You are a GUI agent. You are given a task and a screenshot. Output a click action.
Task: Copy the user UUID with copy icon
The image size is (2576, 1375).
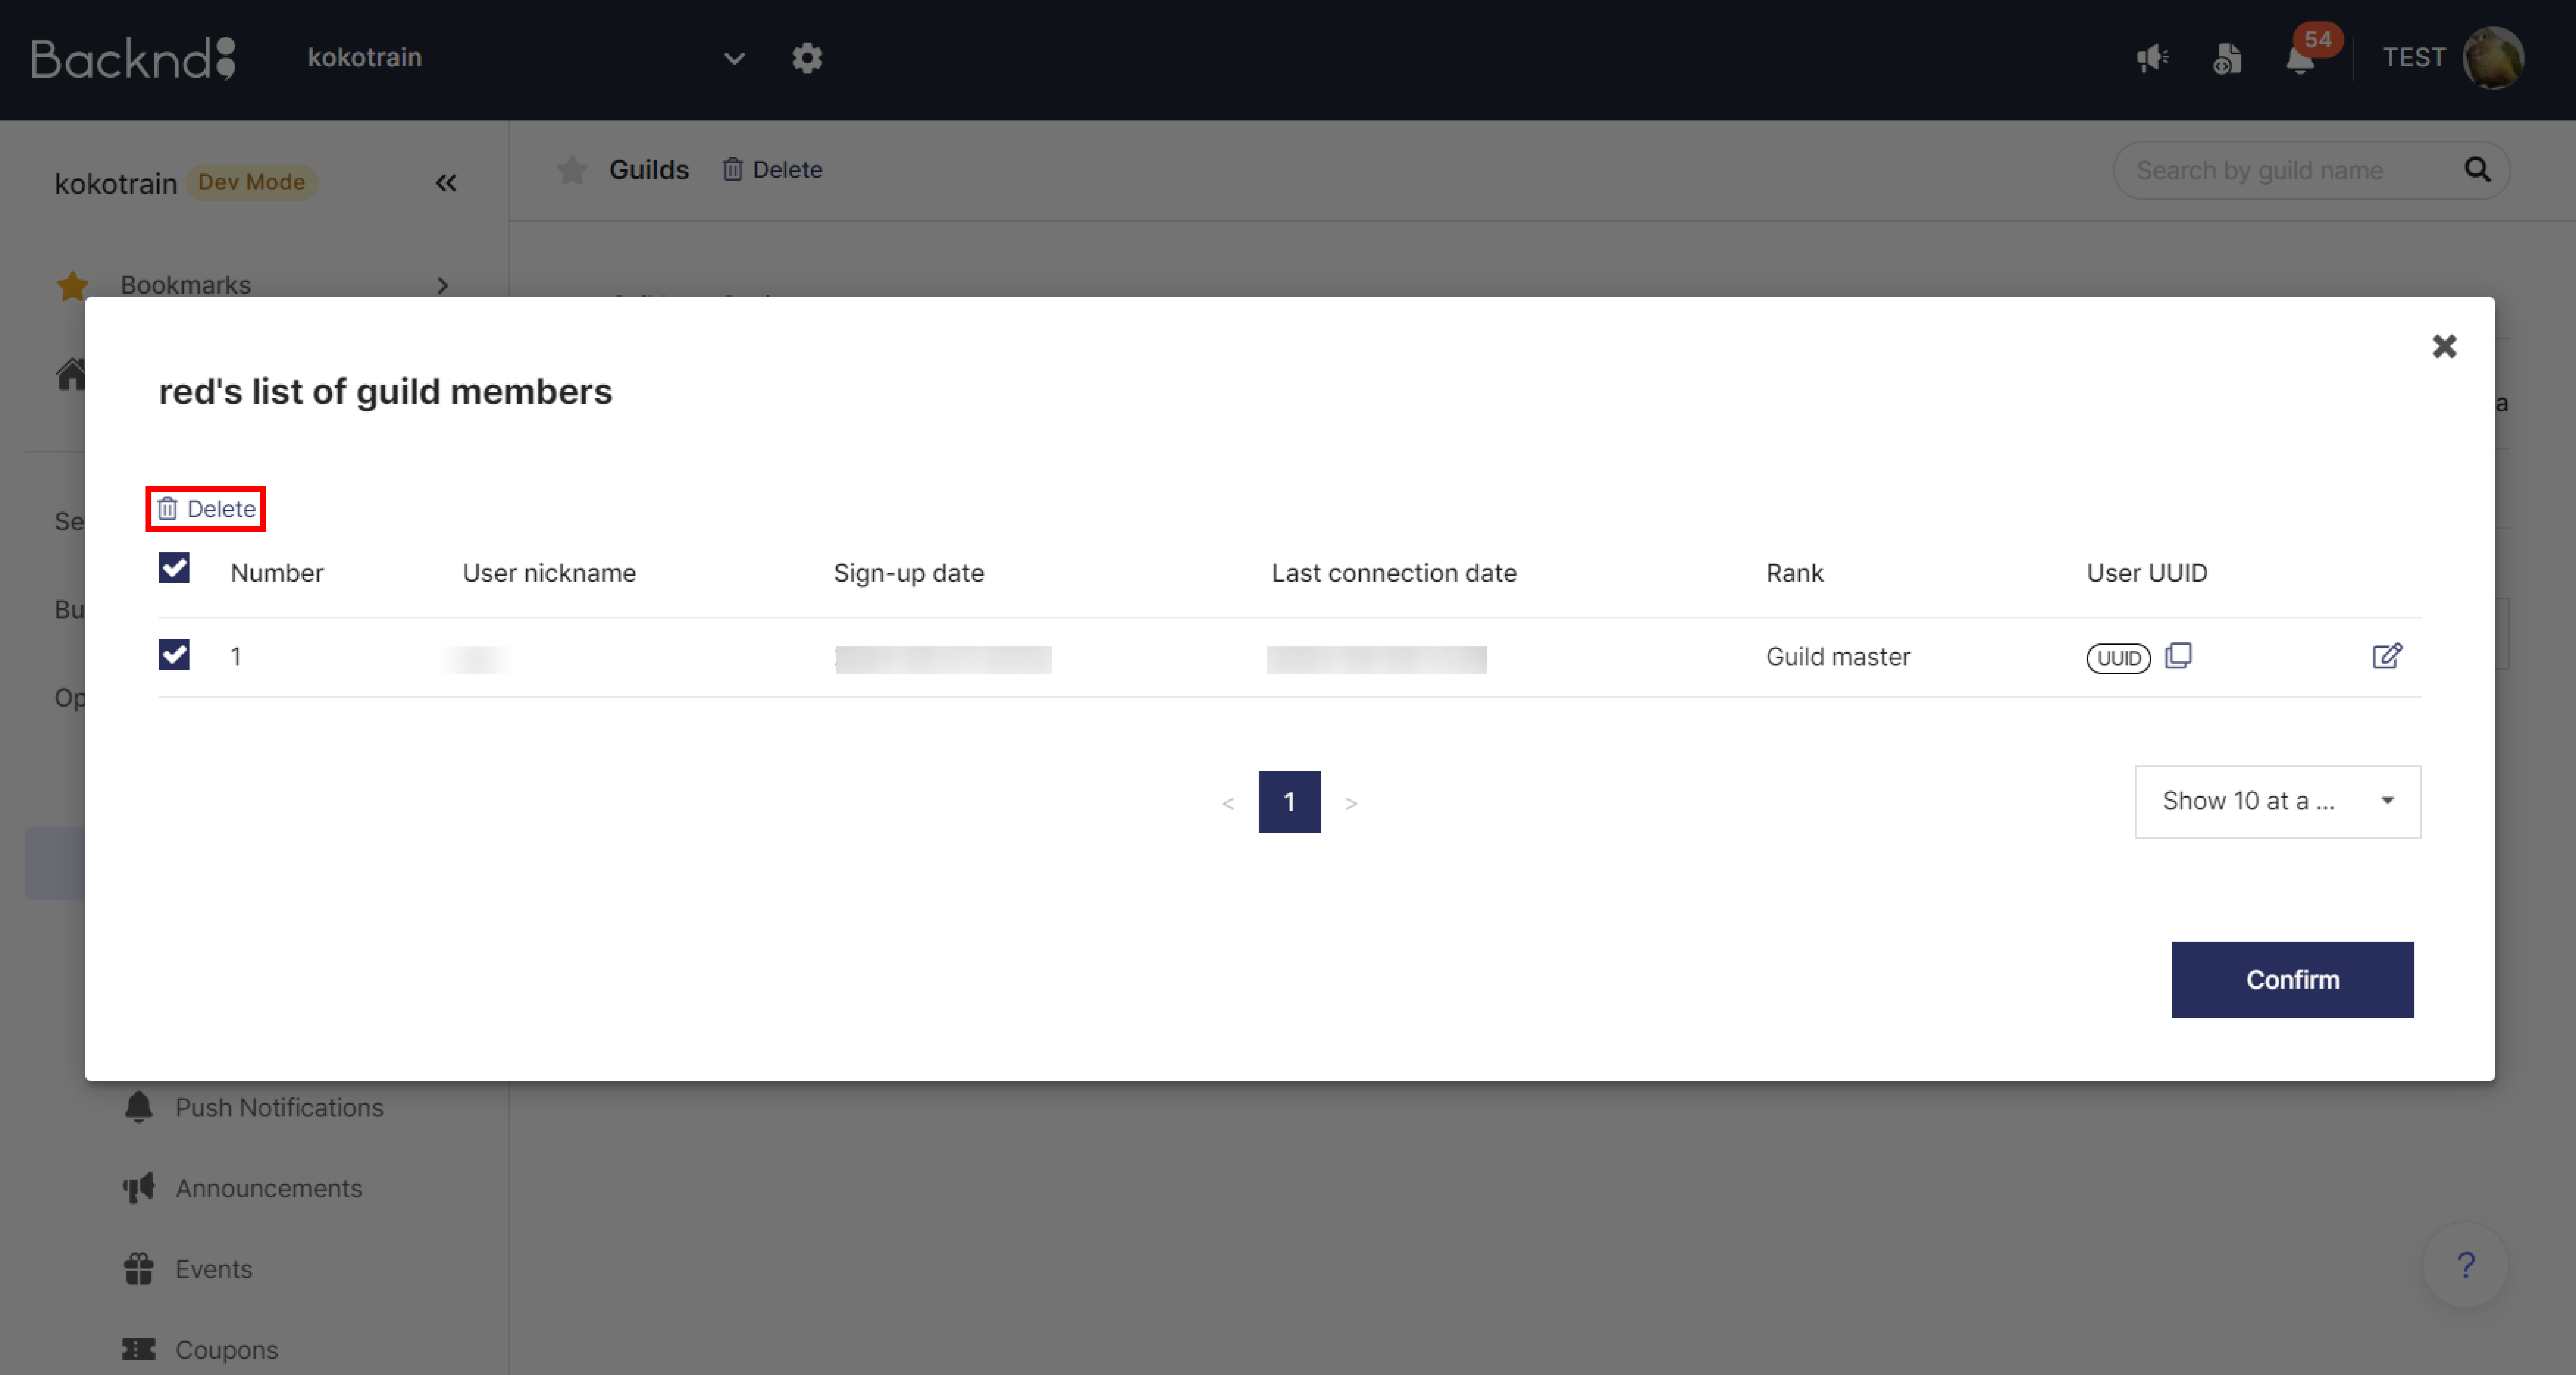pos(2178,656)
